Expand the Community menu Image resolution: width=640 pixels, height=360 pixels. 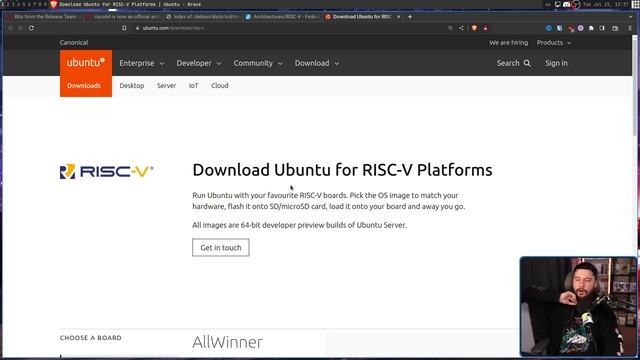258,63
